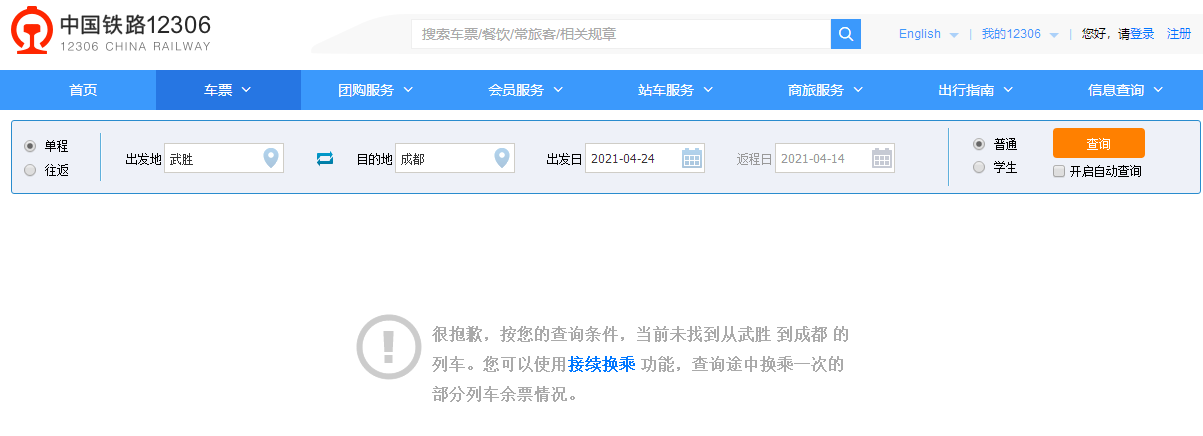Screen dimensions: 1203x436
Task: Go to the 首页 home tab
Action: coord(83,90)
